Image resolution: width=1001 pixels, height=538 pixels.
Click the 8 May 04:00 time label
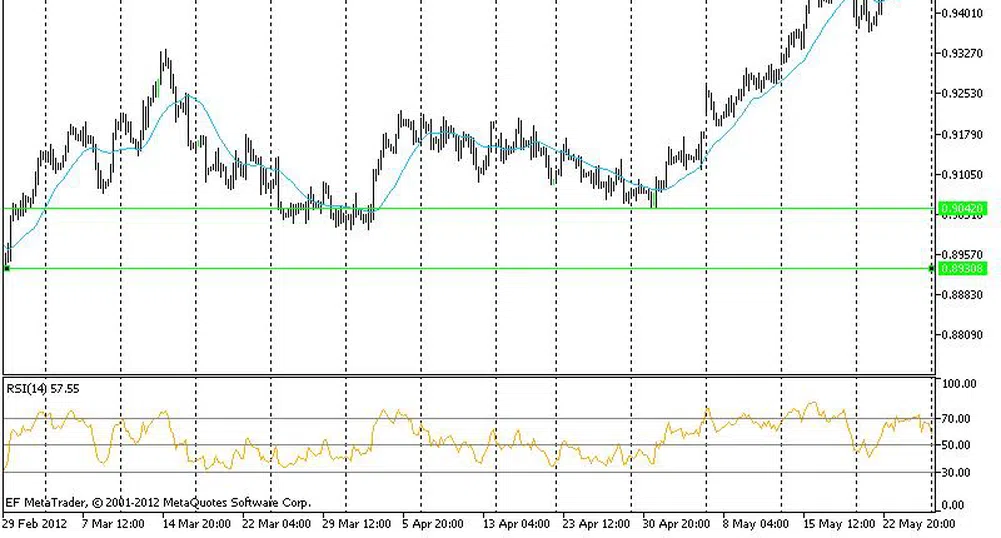(x=754, y=523)
